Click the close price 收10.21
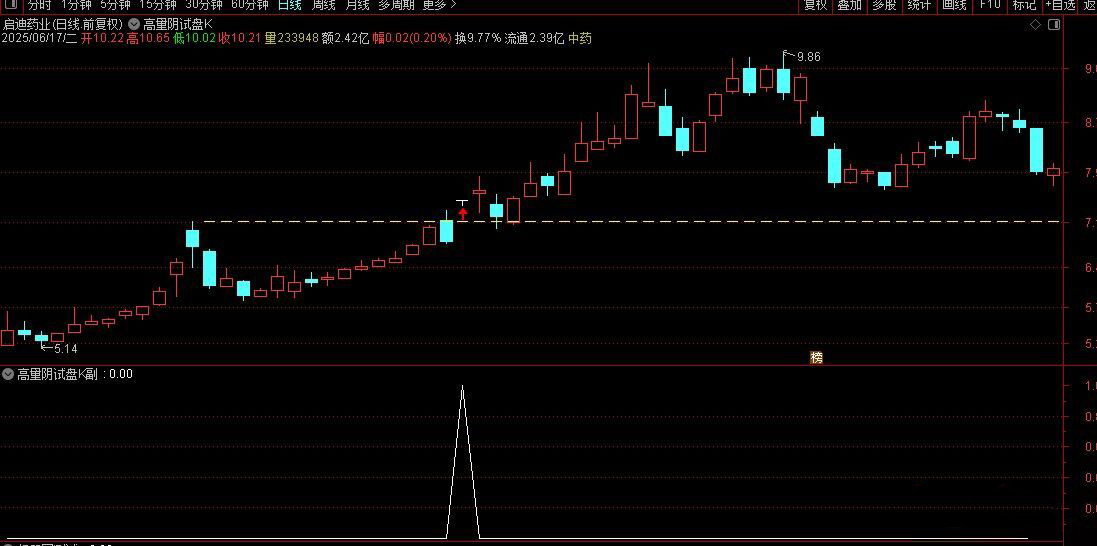Viewport: 1097px width, 546px height. coord(240,38)
